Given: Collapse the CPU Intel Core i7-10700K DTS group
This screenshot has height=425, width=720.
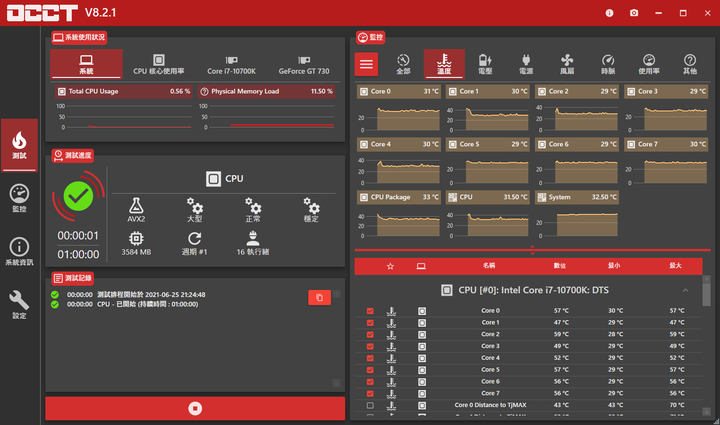Looking at the screenshot, I should click(685, 290).
